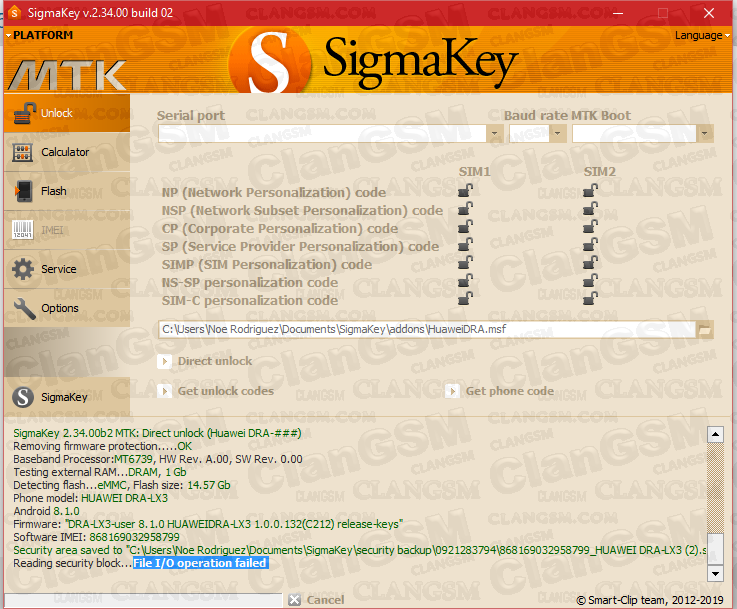
Task: Click the Calculator icon
Action: click(23, 153)
